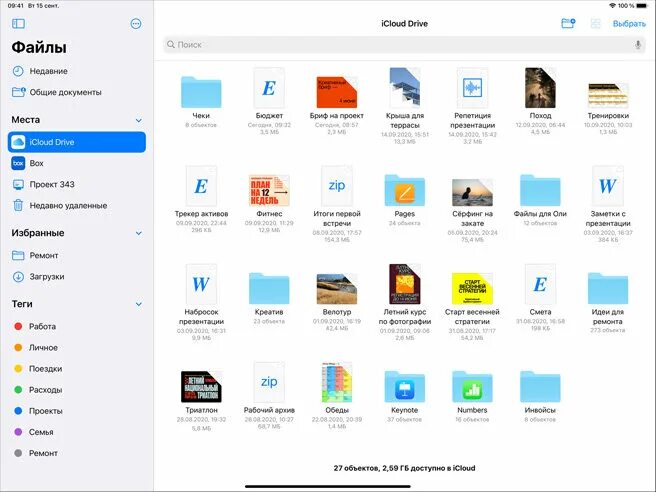Collapse the Теги section chevron
This screenshot has height=492, width=656.
[x=139, y=305]
